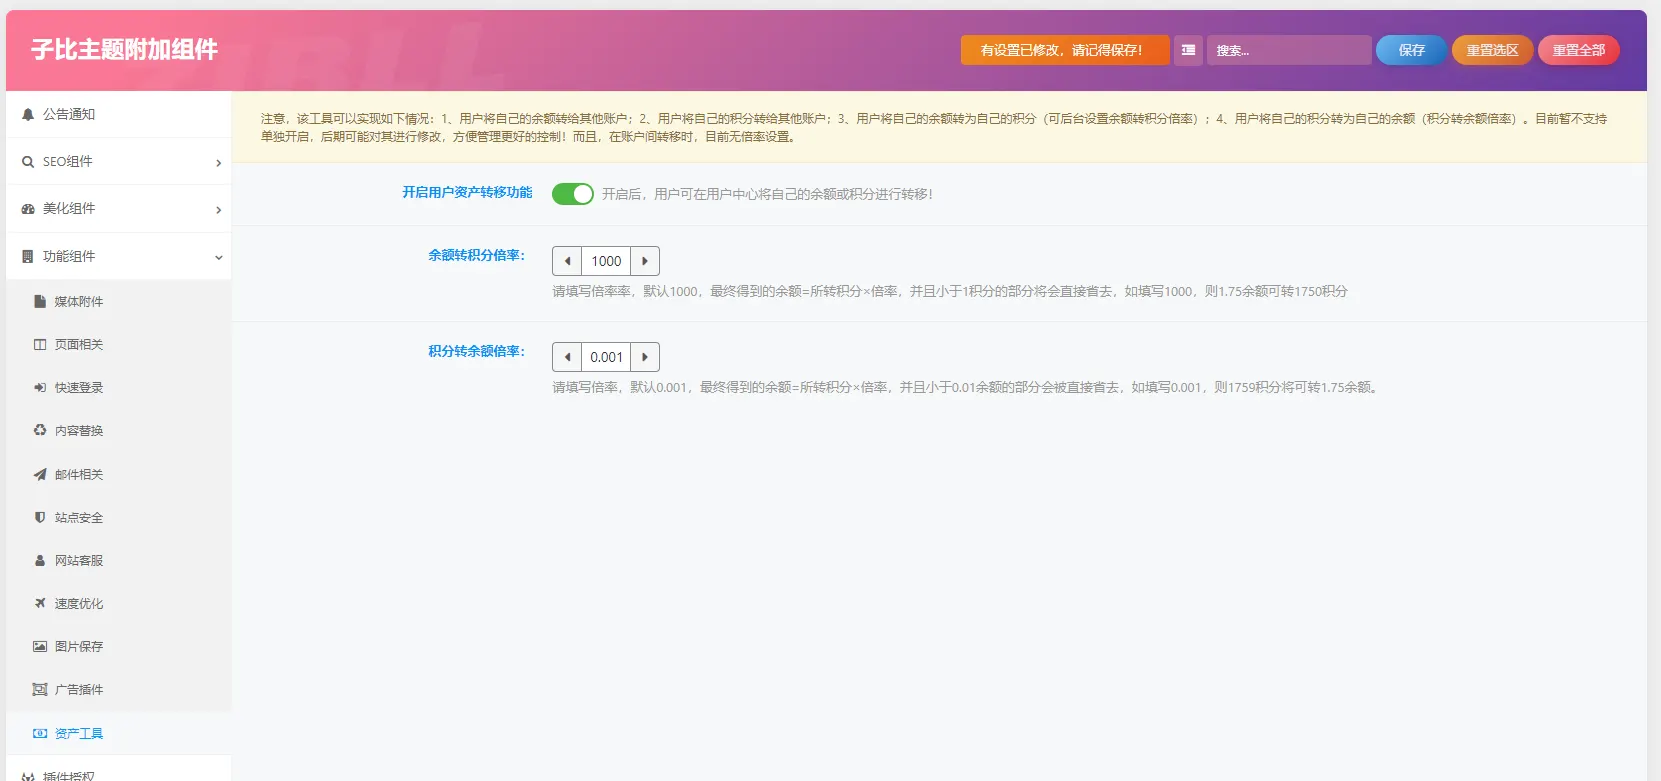Click the 重置全部 button
The width and height of the screenshot is (1661, 781).
(x=1579, y=50)
